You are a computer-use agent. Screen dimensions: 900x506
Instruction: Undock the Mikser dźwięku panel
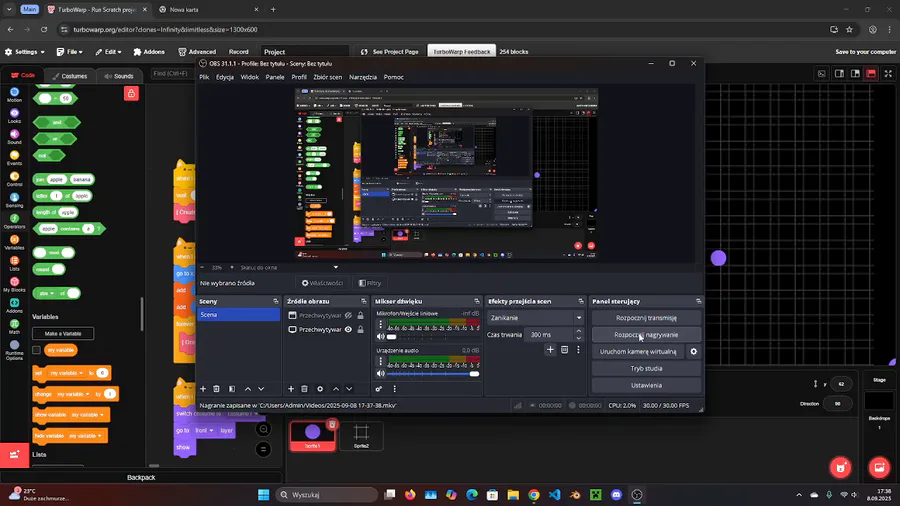click(x=476, y=301)
